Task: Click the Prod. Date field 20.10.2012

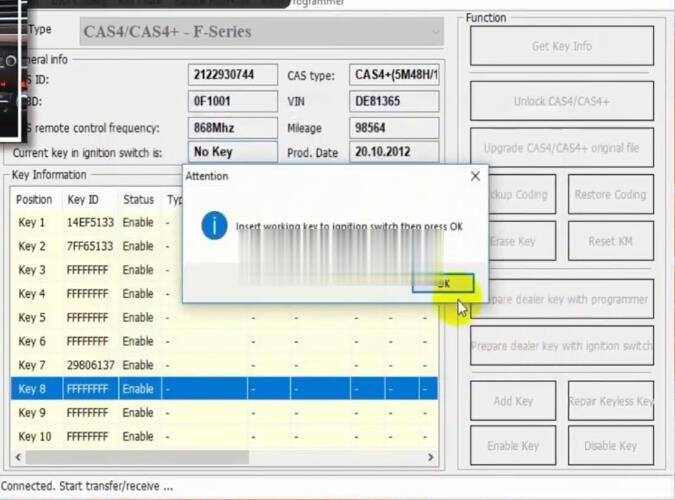Action: 394,152
